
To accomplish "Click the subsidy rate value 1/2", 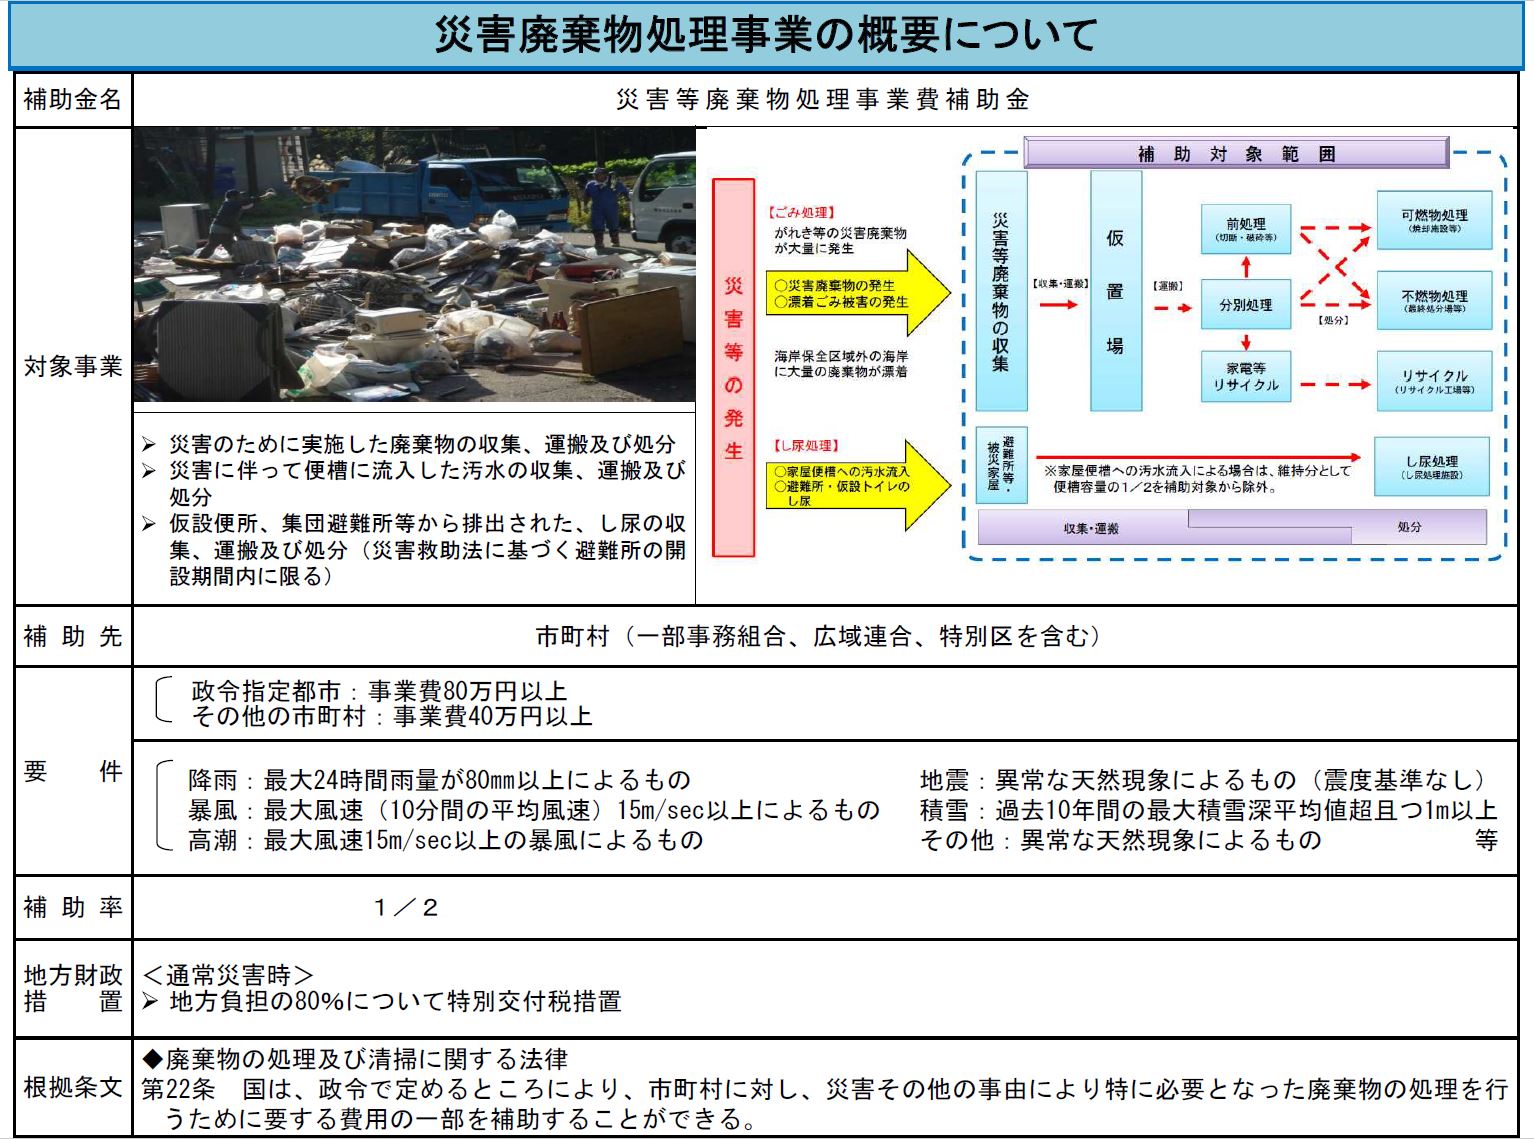I will (406, 907).
